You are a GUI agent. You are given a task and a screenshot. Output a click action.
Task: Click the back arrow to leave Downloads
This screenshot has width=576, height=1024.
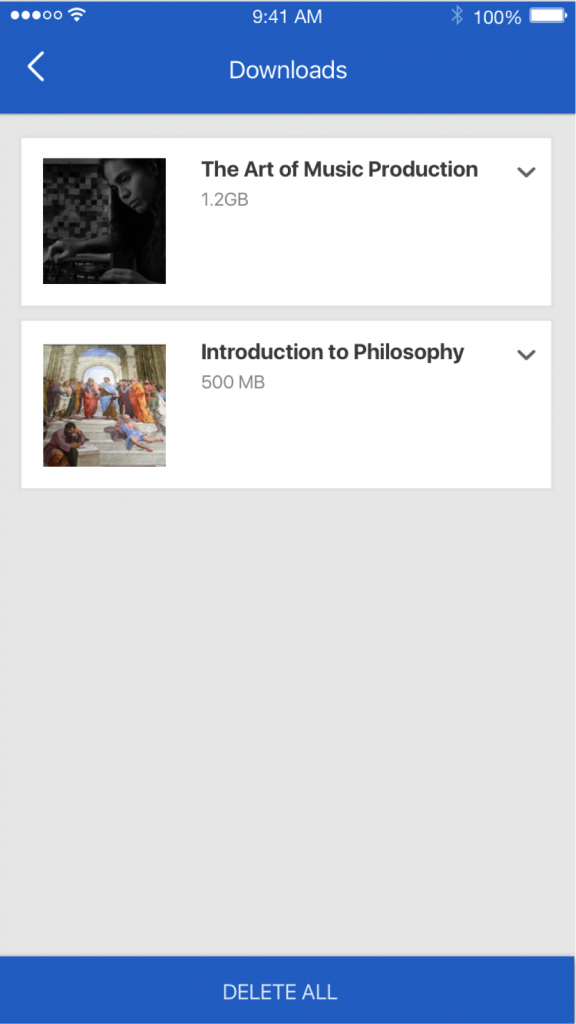[x=35, y=66]
